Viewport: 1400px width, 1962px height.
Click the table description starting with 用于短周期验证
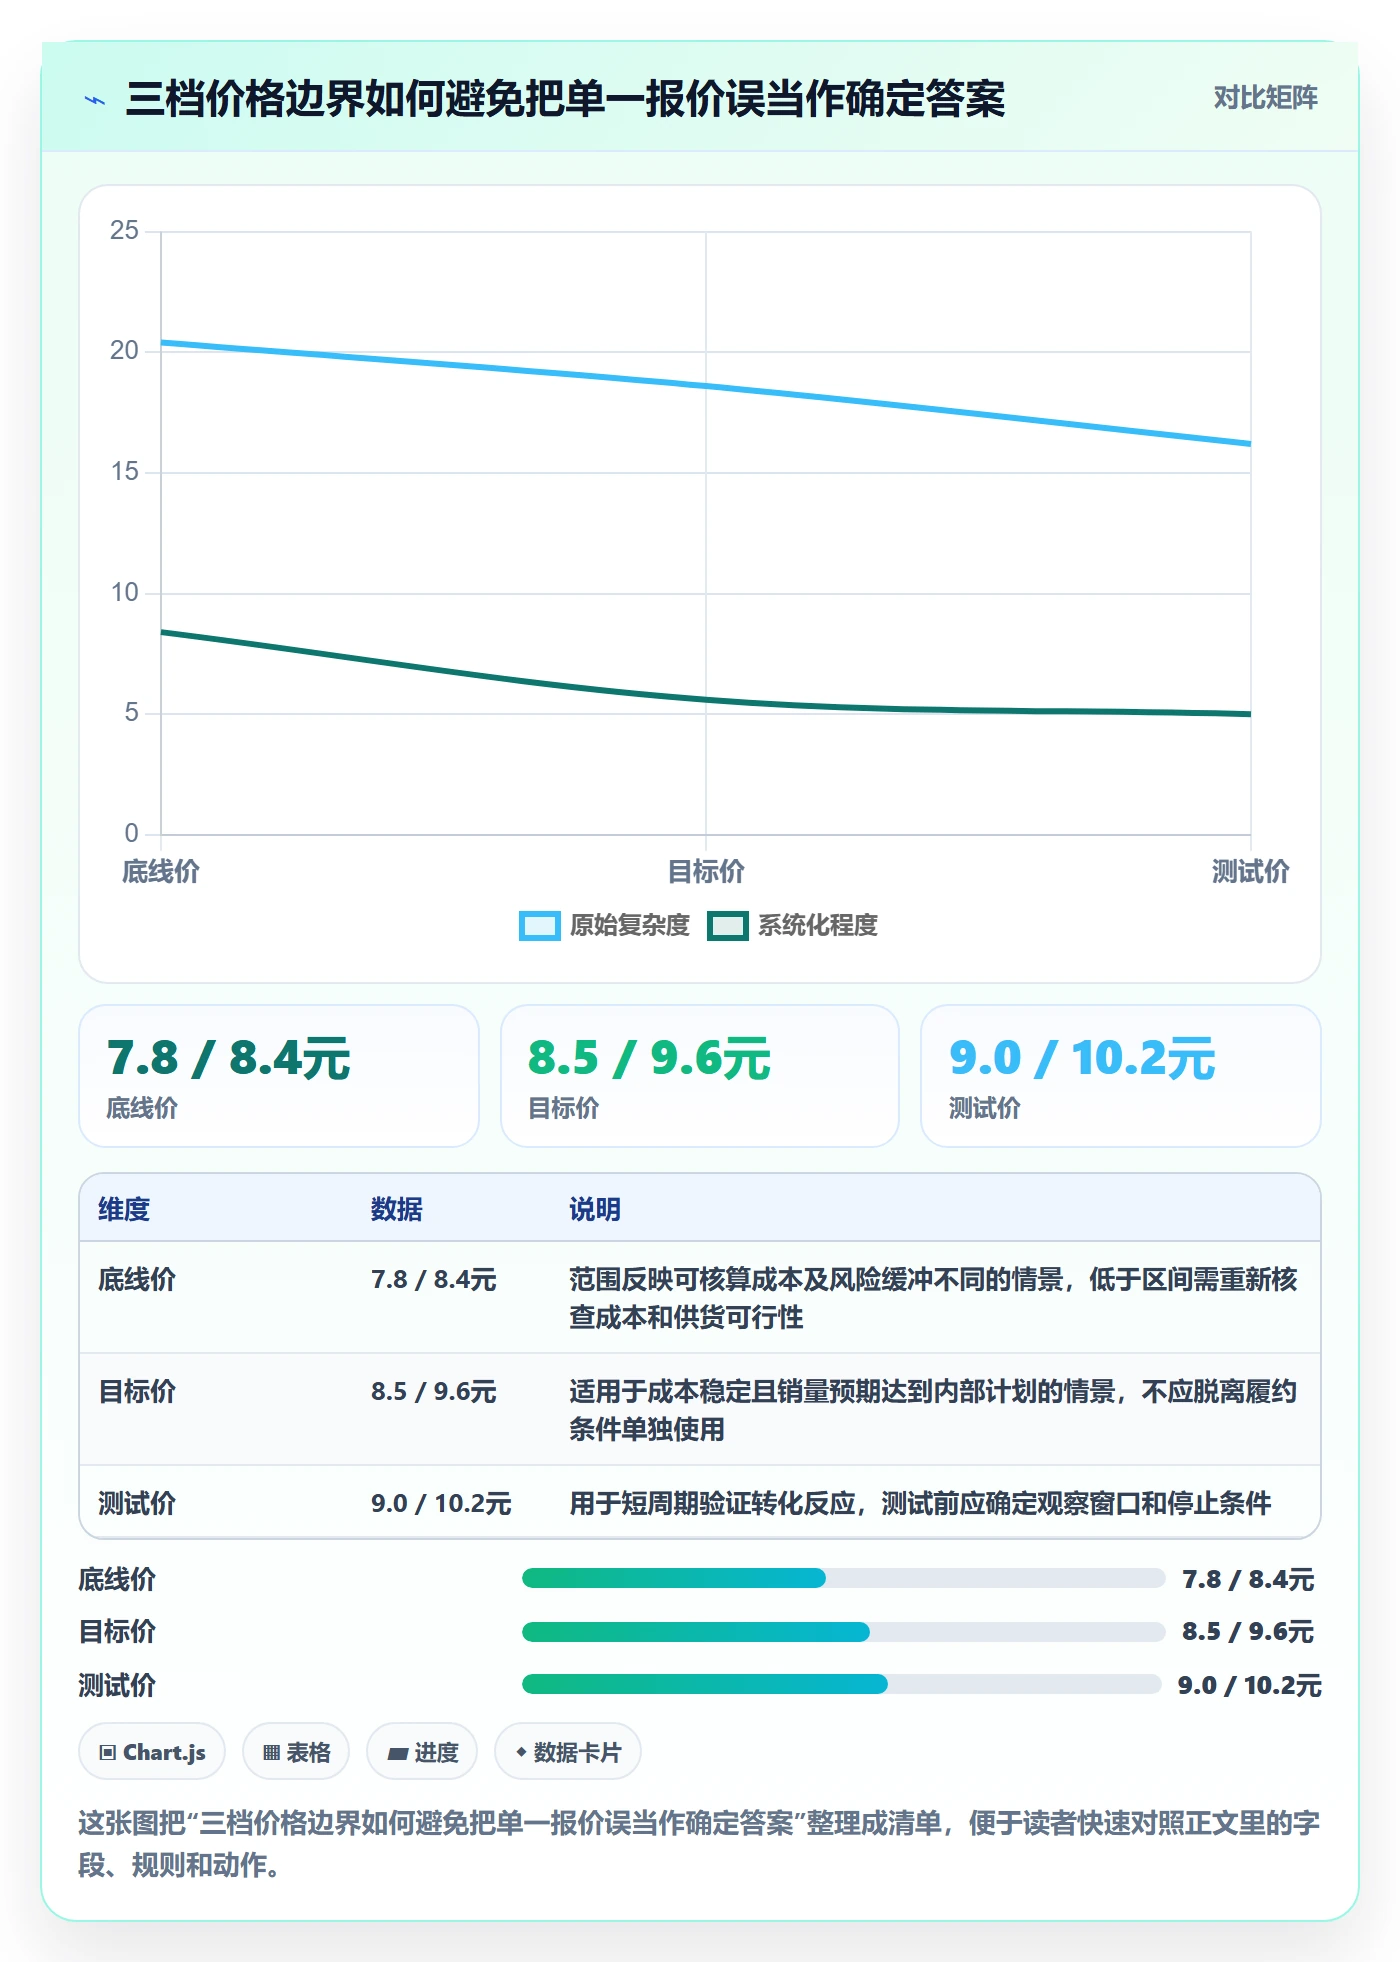[x=920, y=1504]
